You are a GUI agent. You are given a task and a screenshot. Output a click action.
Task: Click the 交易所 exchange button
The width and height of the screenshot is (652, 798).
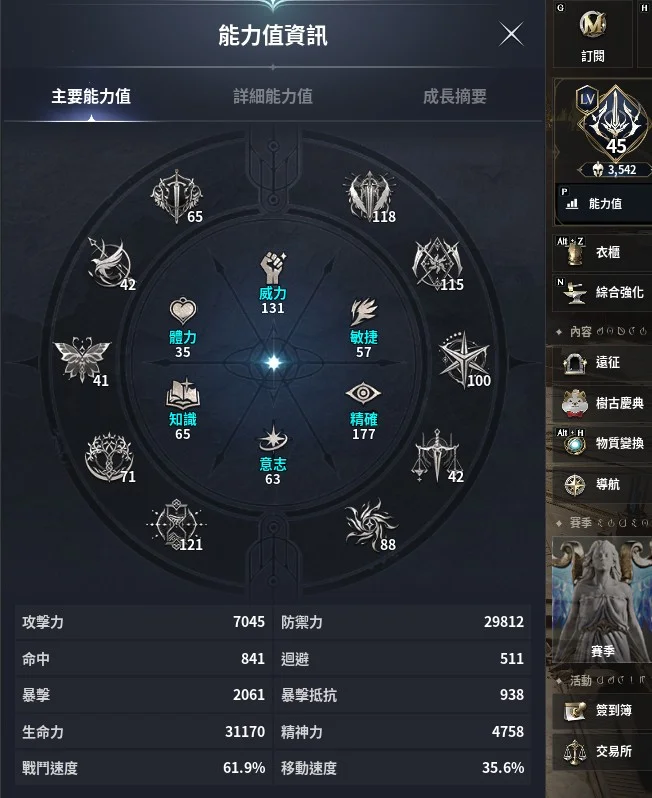click(x=602, y=751)
